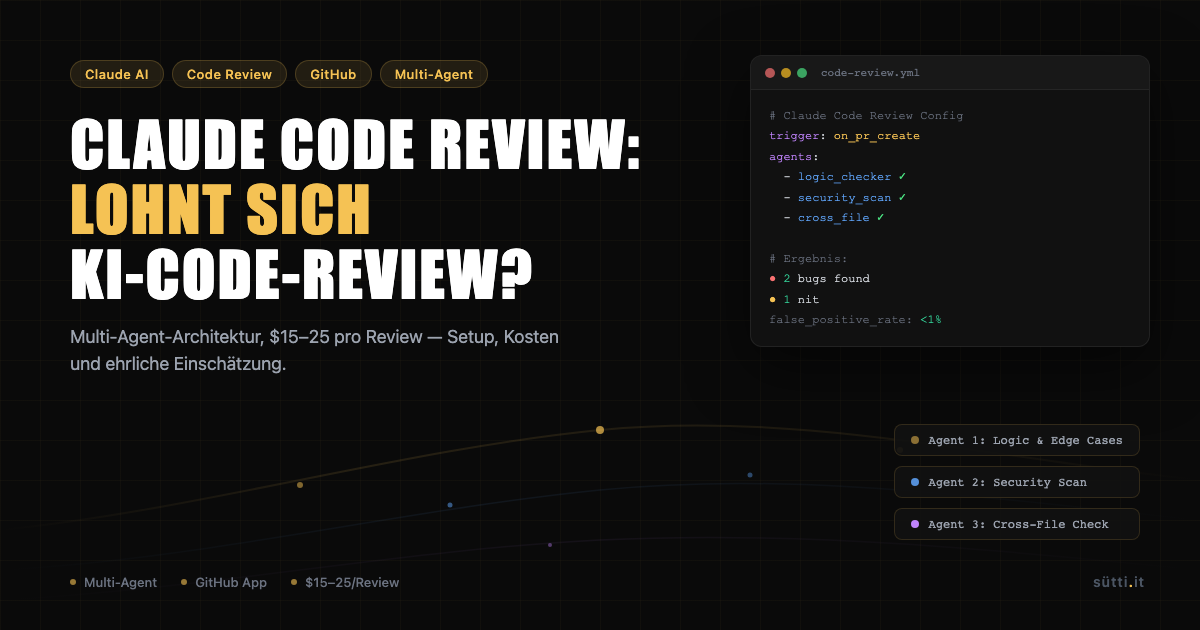Open the Multi-Agent tag at the top
The image size is (1200, 630).
[434, 73]
